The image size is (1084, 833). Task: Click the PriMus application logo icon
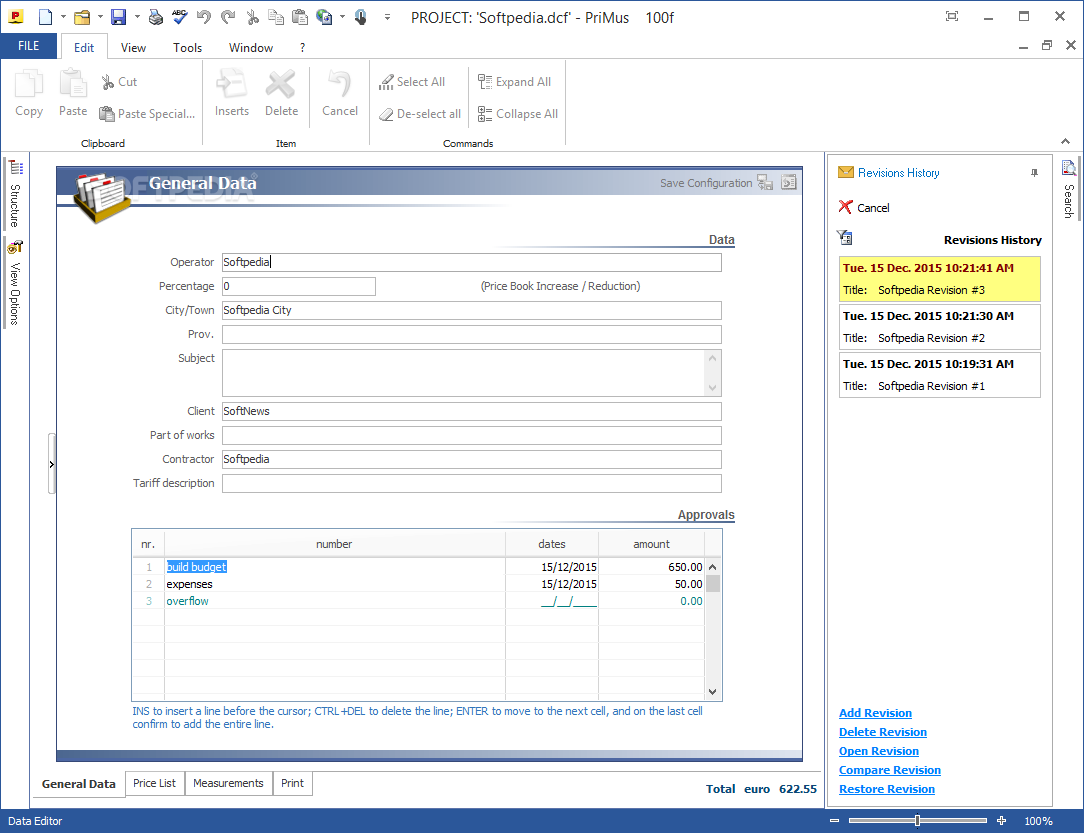pos(15,17)
